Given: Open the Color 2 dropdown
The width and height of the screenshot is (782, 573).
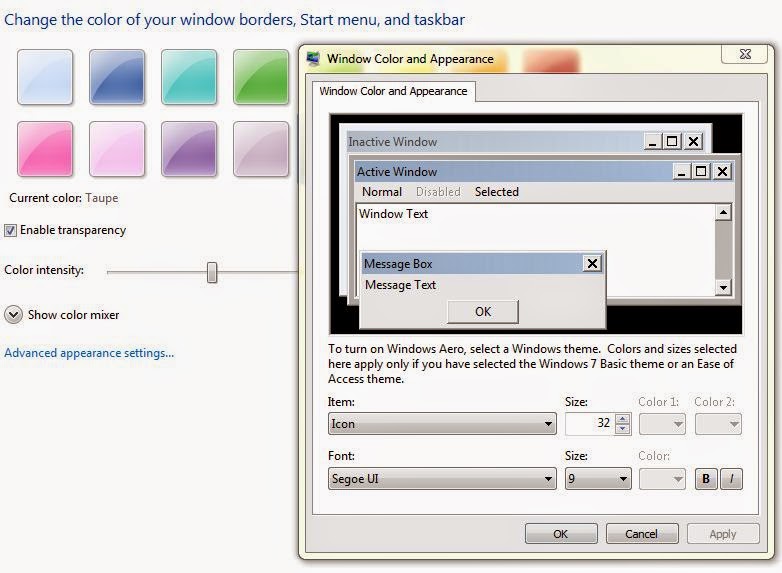Looking at the screenshot, I should pos(718,424).
